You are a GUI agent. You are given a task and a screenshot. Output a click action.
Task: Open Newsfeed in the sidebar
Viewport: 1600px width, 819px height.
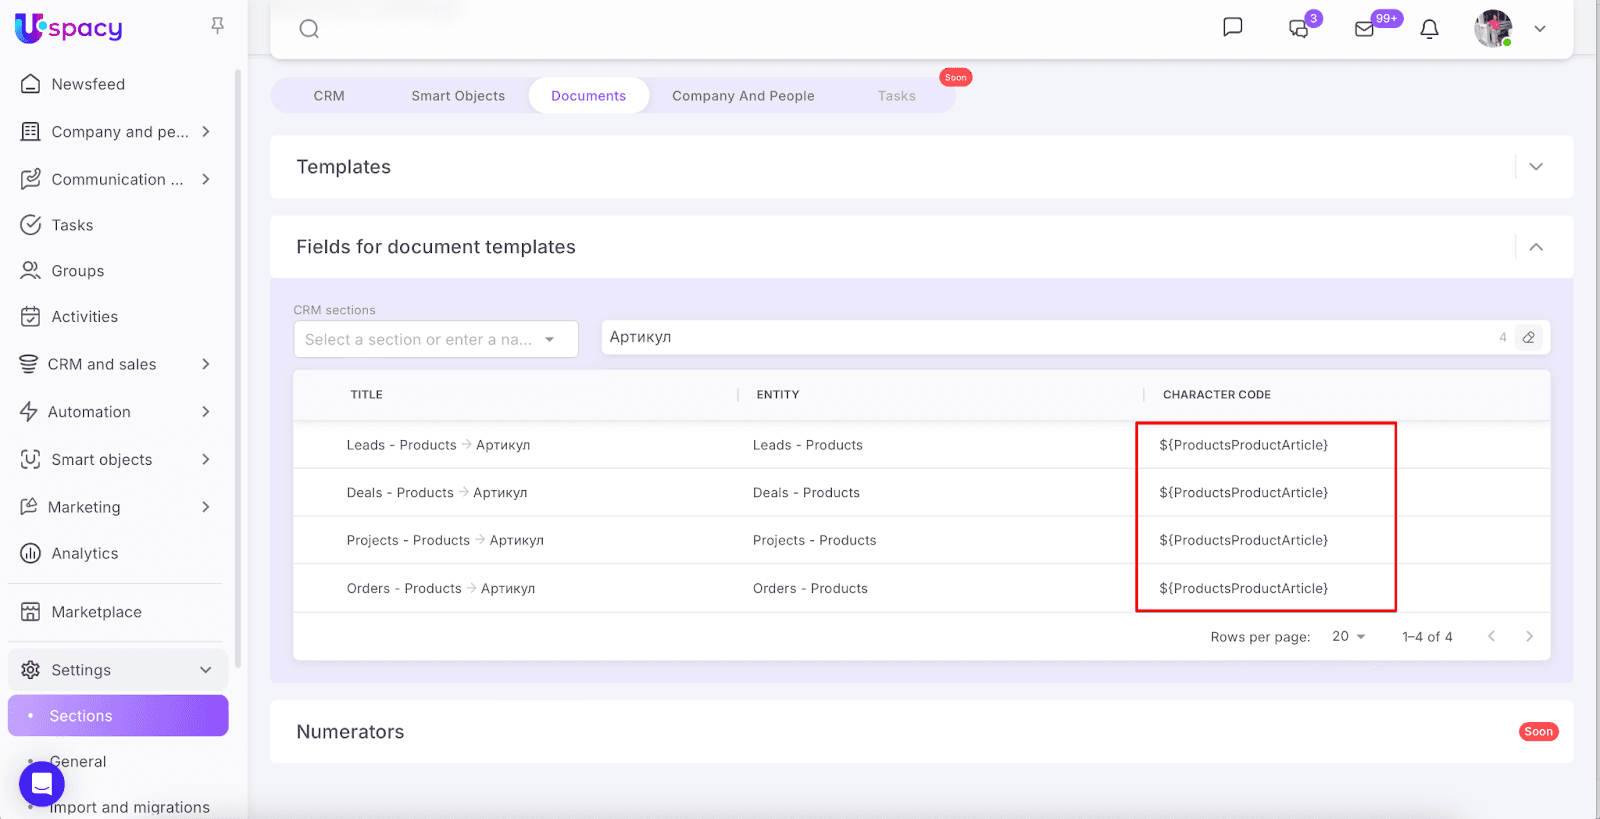pyautogui.click(x=88, y=84)
